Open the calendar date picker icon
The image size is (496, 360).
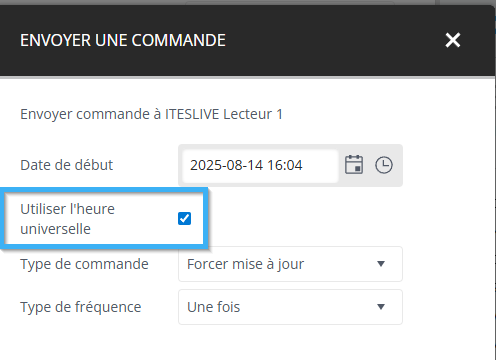click(x=354, y=165)
